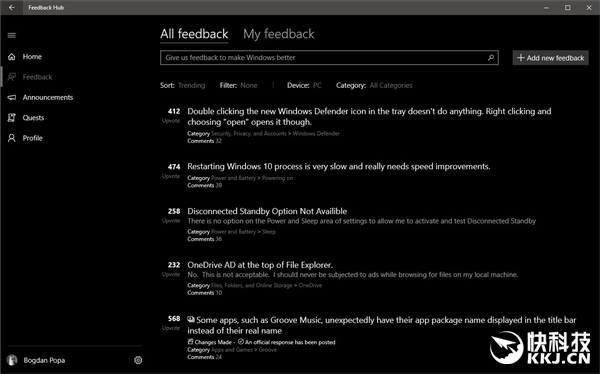Viewport: 600px width, 374px height.
Task: Open Category All Categories dropdown
Action: click(x=374, y=85)
